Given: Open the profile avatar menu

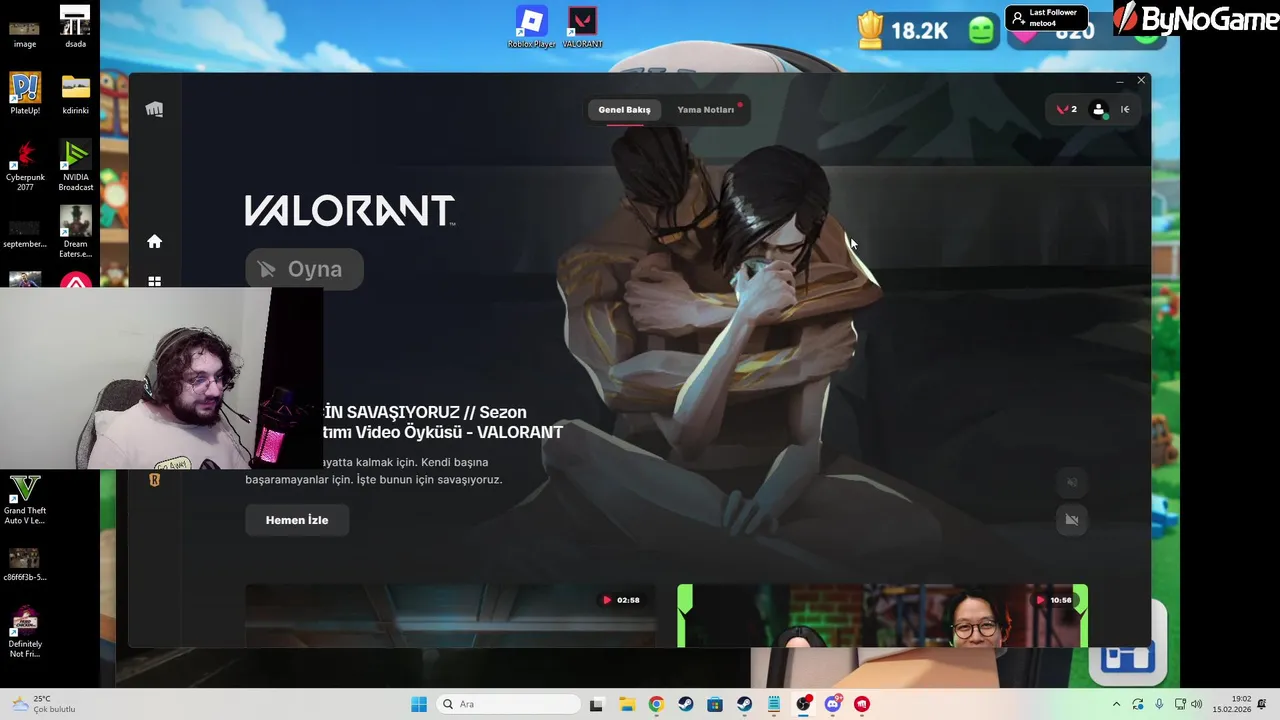Looking at the screenshot, I should pos(1099,110).
